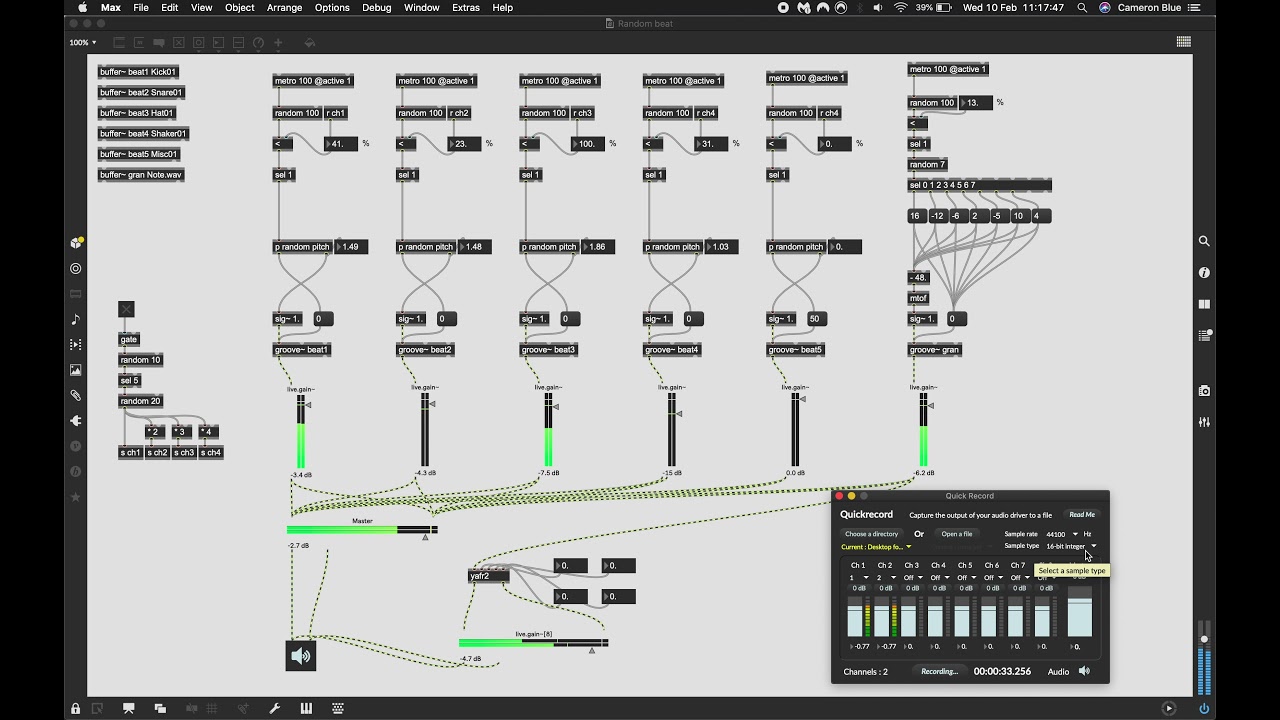Click the 41. percent number box
1280x720 pixels.
[x=341, y=144]
